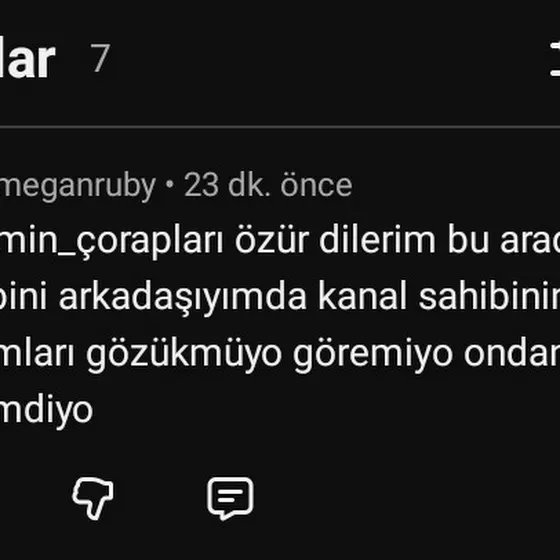Image resolution: width=560 pixels, height=560 pixels.
Task: Select the comments heading ending in 'lar'
Action: point(28,60)
